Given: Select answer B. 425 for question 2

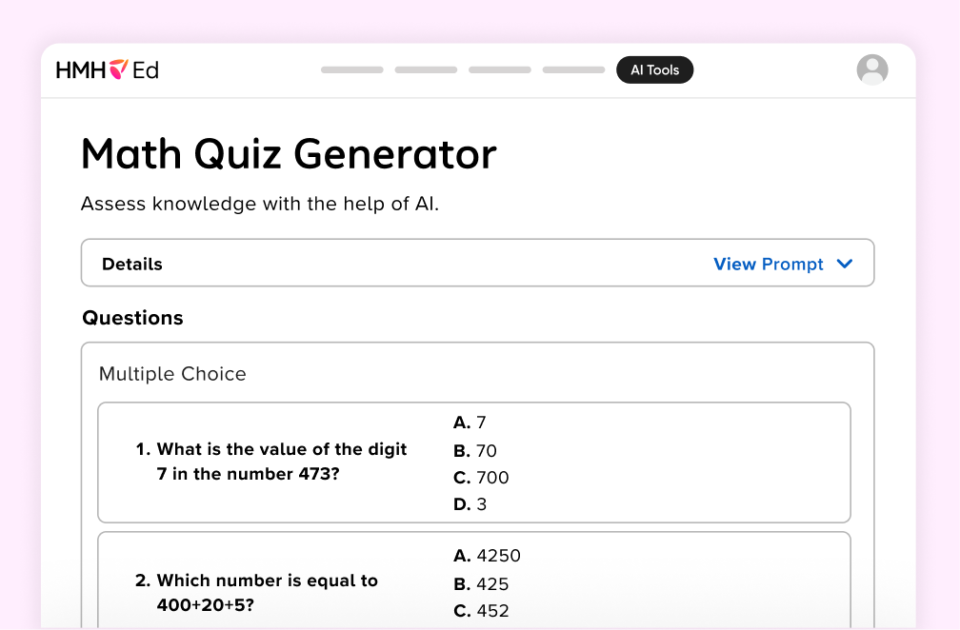Looking at the screenshot, I should 478,582.
